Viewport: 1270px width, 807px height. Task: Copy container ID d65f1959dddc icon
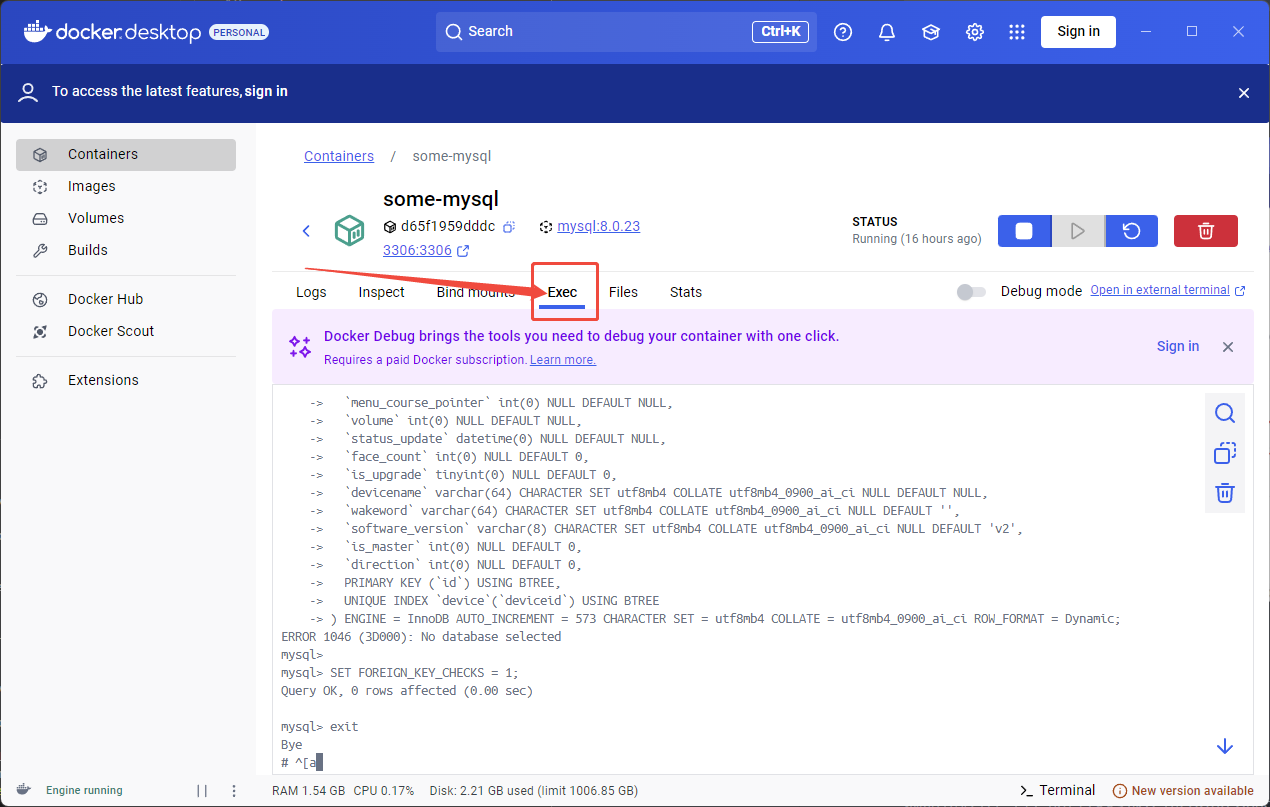point(509,227)
